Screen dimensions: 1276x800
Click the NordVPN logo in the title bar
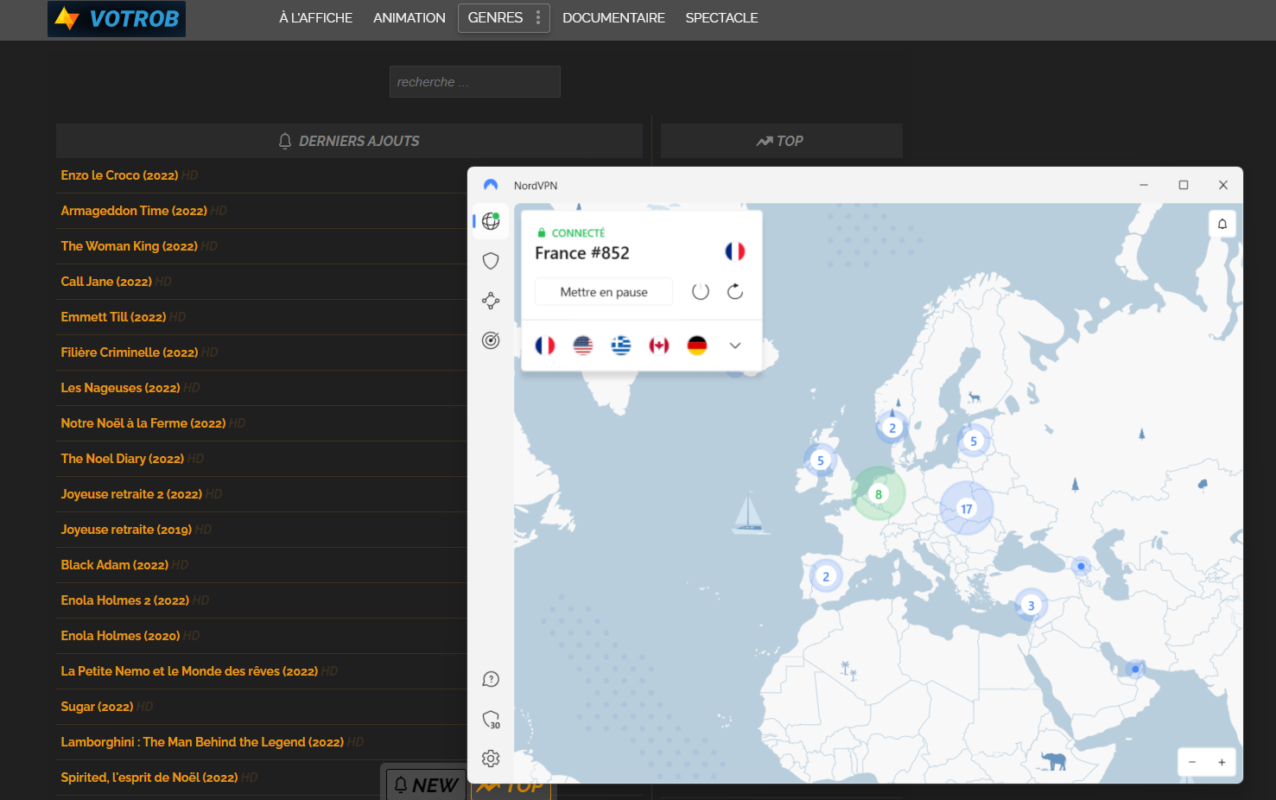(x=490, y=185)
